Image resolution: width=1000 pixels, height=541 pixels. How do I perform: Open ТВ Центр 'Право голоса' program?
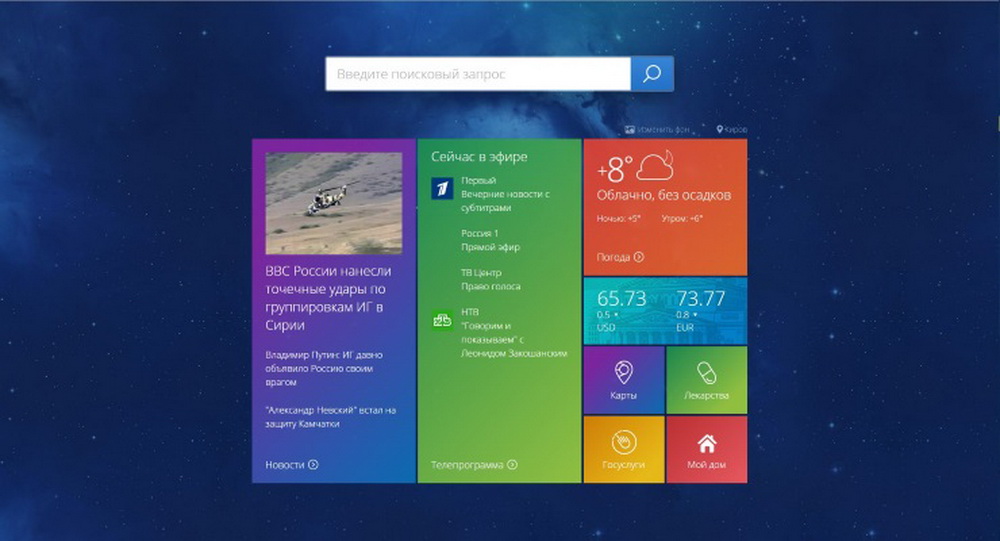[x=490, y=286]
